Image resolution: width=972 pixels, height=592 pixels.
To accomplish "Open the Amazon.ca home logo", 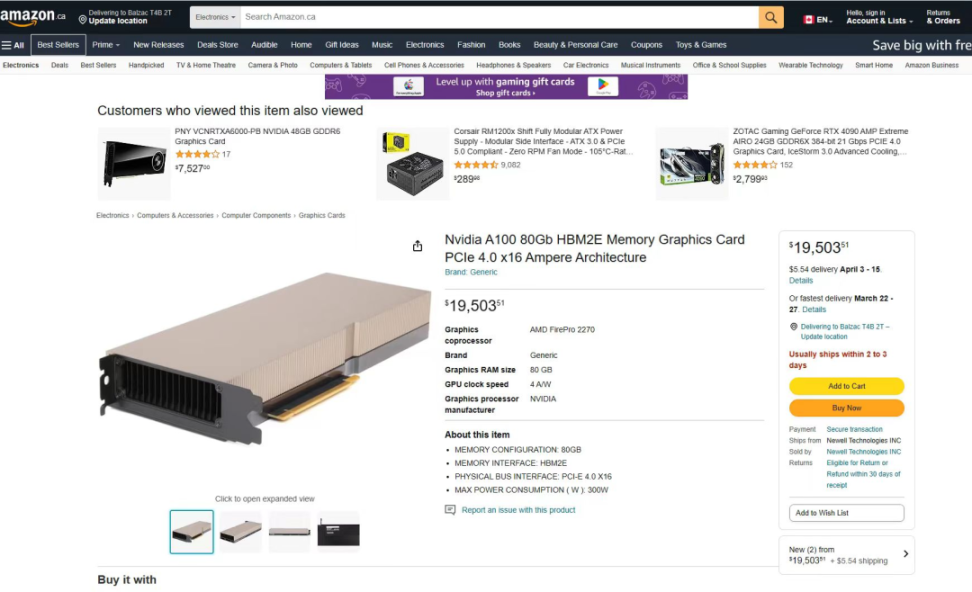I will pos(33,17).
